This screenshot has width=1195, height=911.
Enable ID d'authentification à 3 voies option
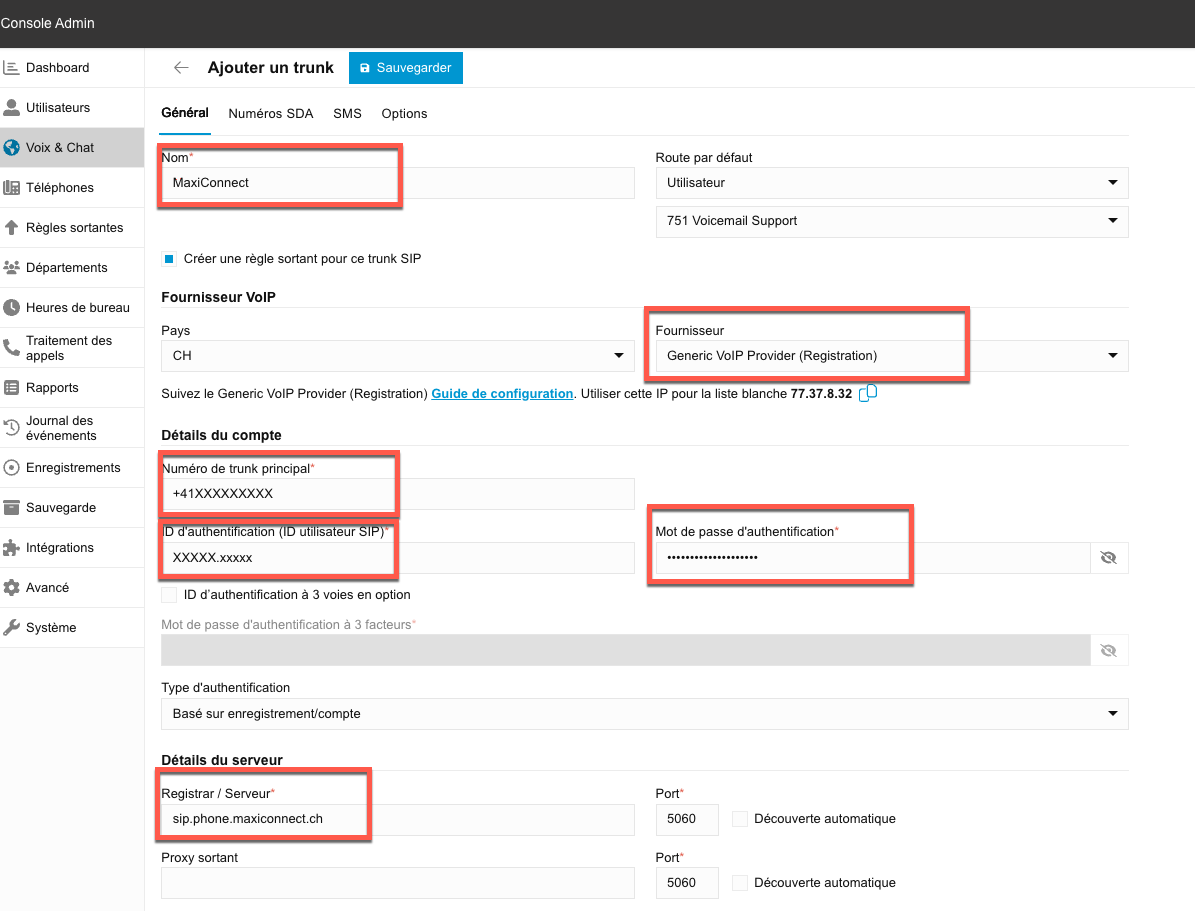(169, 595)
